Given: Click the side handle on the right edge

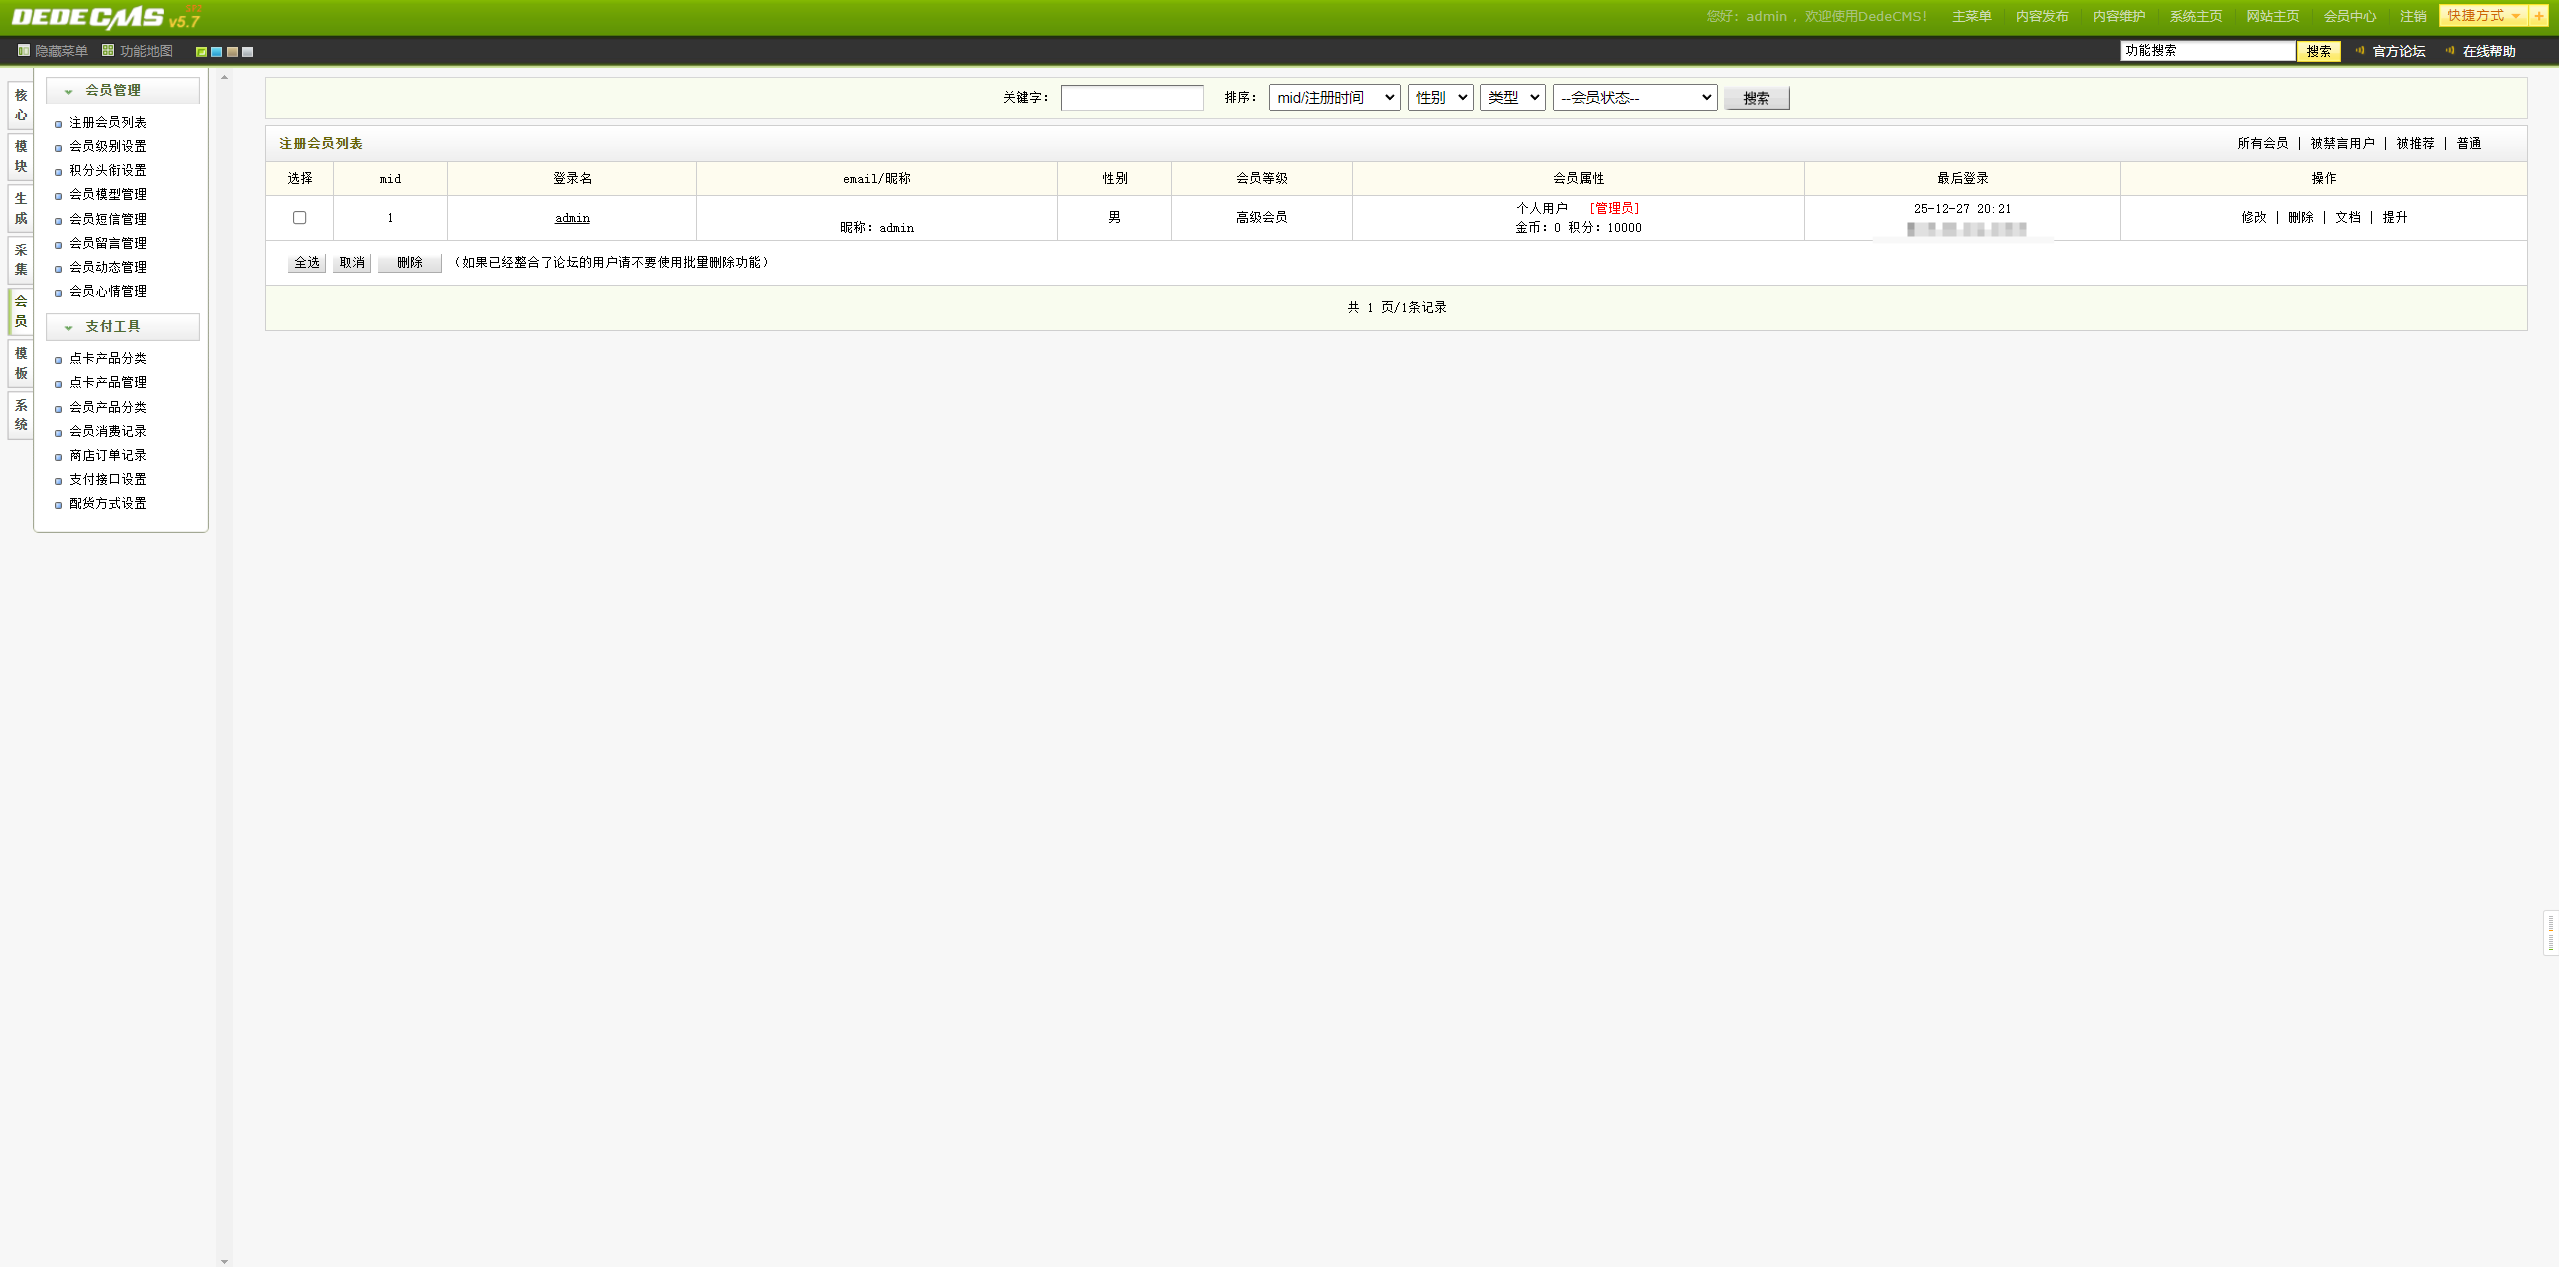Looking at the screenshot, I should click(2551, 933).
